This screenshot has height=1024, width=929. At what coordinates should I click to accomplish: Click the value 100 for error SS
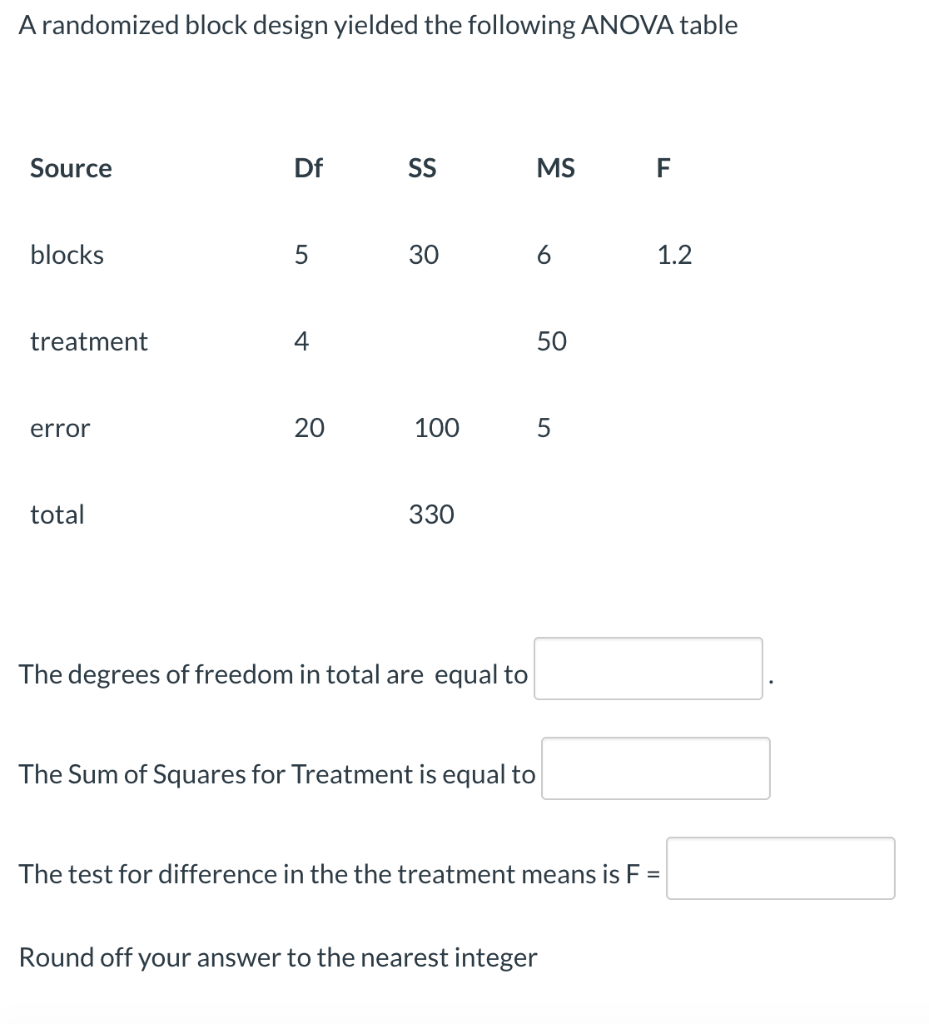tap(434, 428)
